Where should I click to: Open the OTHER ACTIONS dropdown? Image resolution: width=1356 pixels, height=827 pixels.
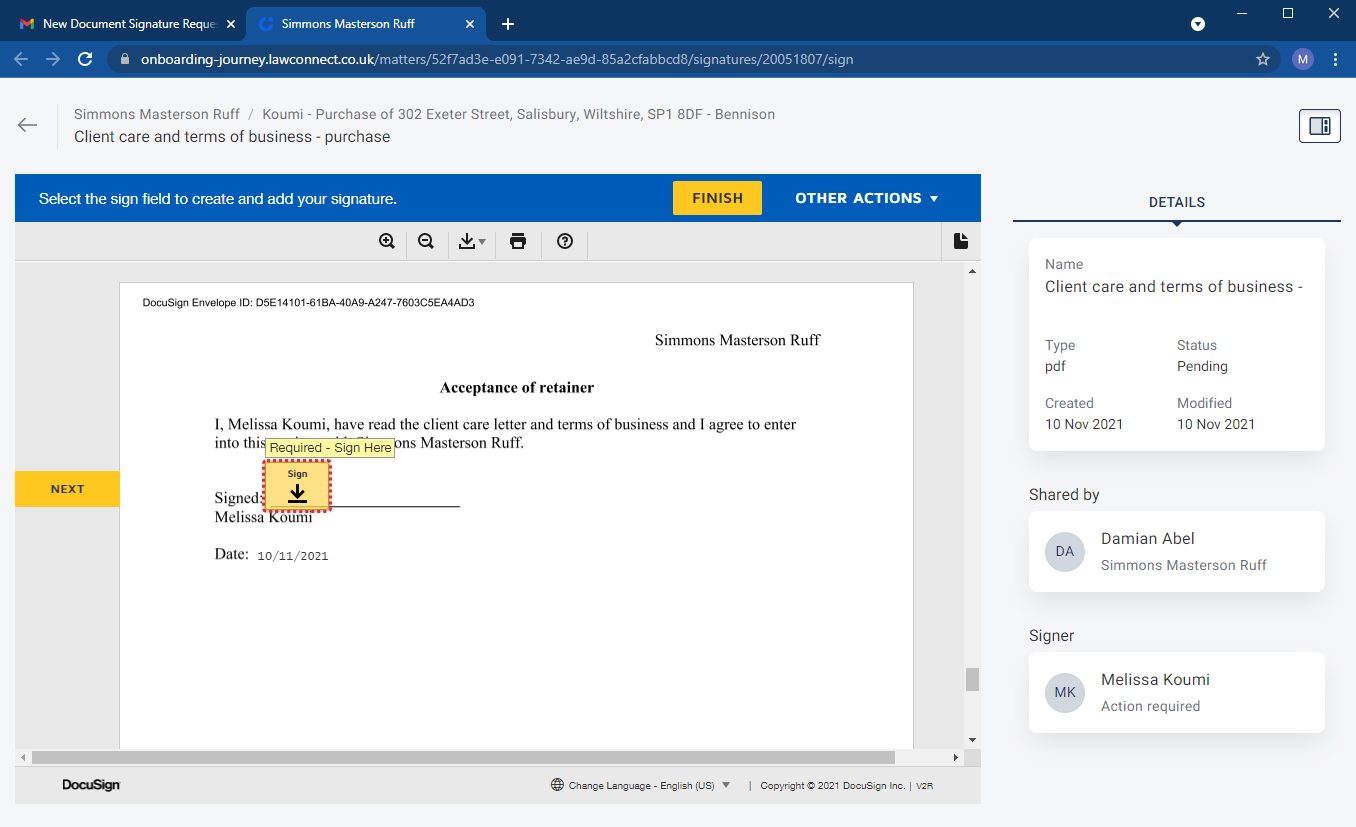(866, 197)
